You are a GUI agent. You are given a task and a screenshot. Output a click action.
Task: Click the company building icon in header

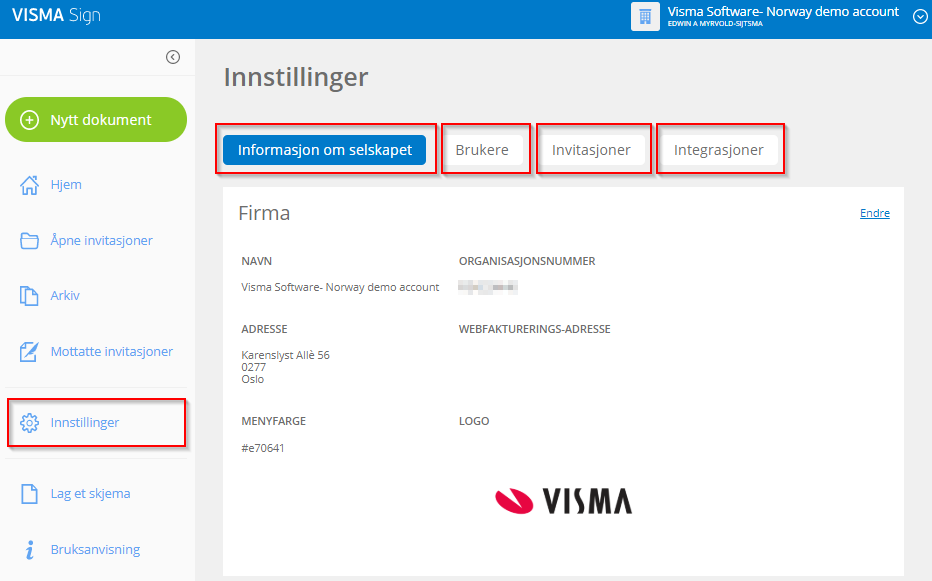[646, 16]
